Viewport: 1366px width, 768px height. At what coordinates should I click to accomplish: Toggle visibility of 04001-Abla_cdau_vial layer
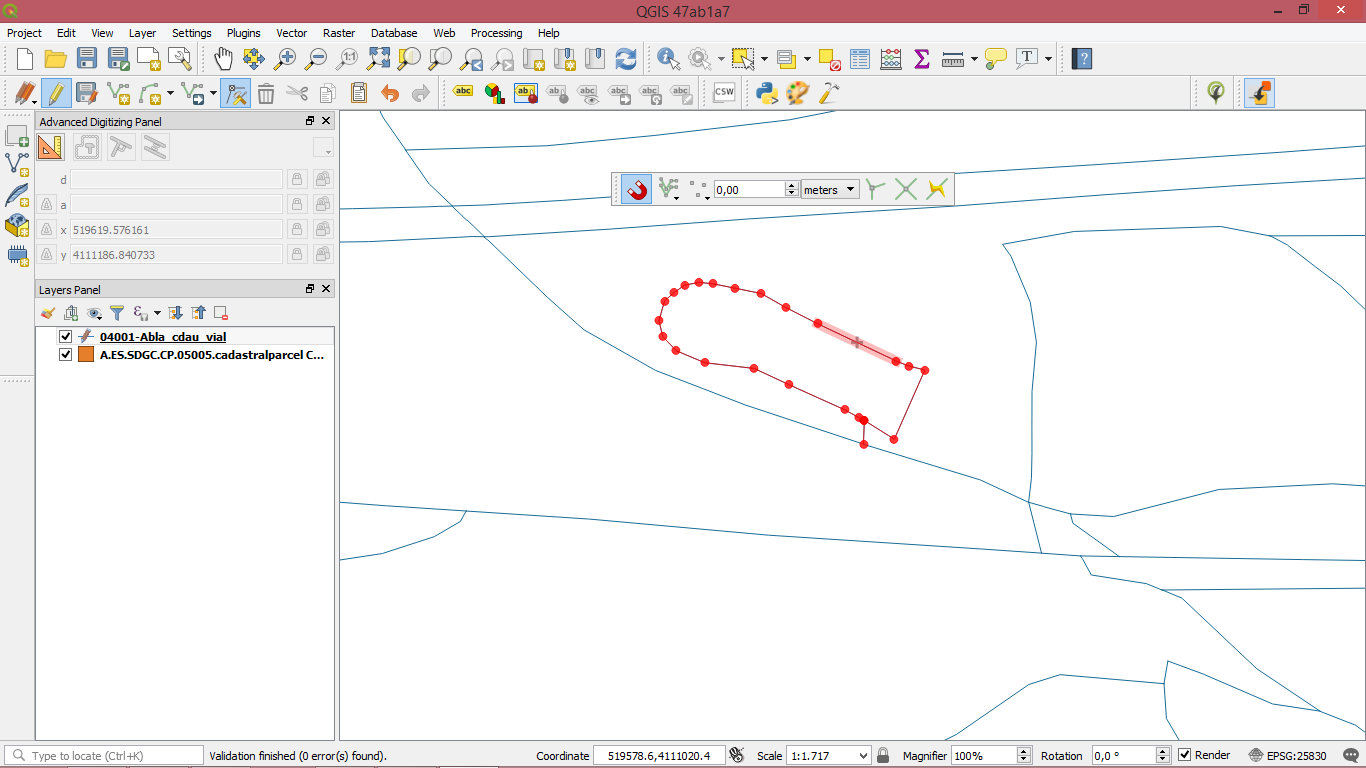(66, 337)
